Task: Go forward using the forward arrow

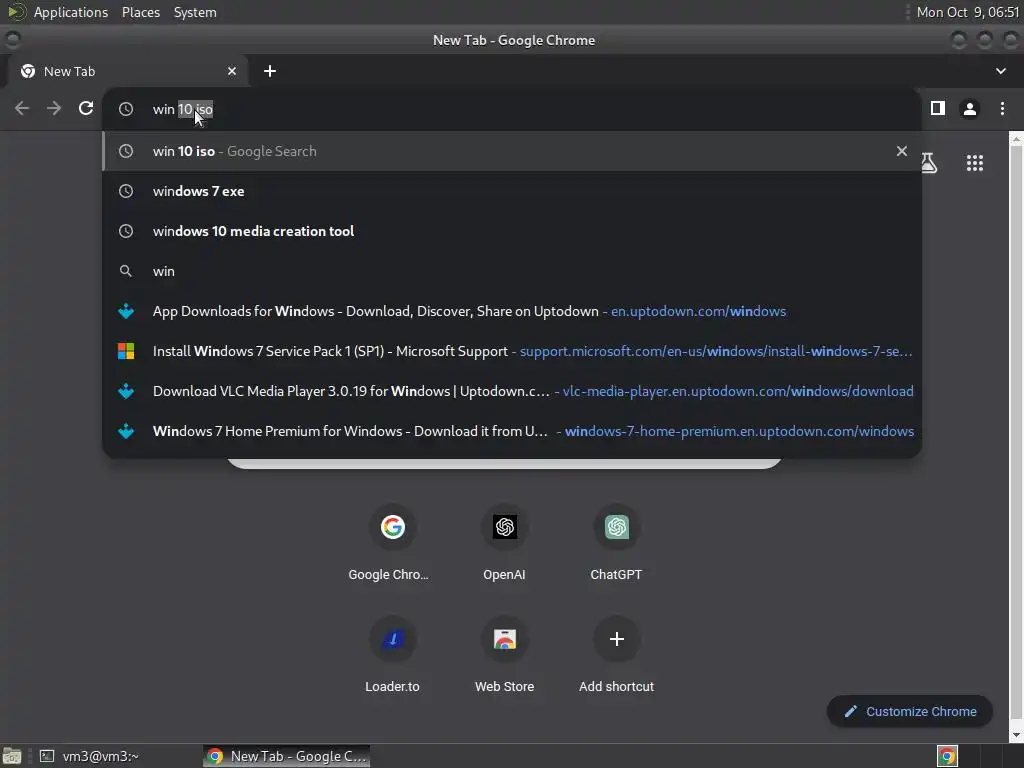Action: (54, 108)
